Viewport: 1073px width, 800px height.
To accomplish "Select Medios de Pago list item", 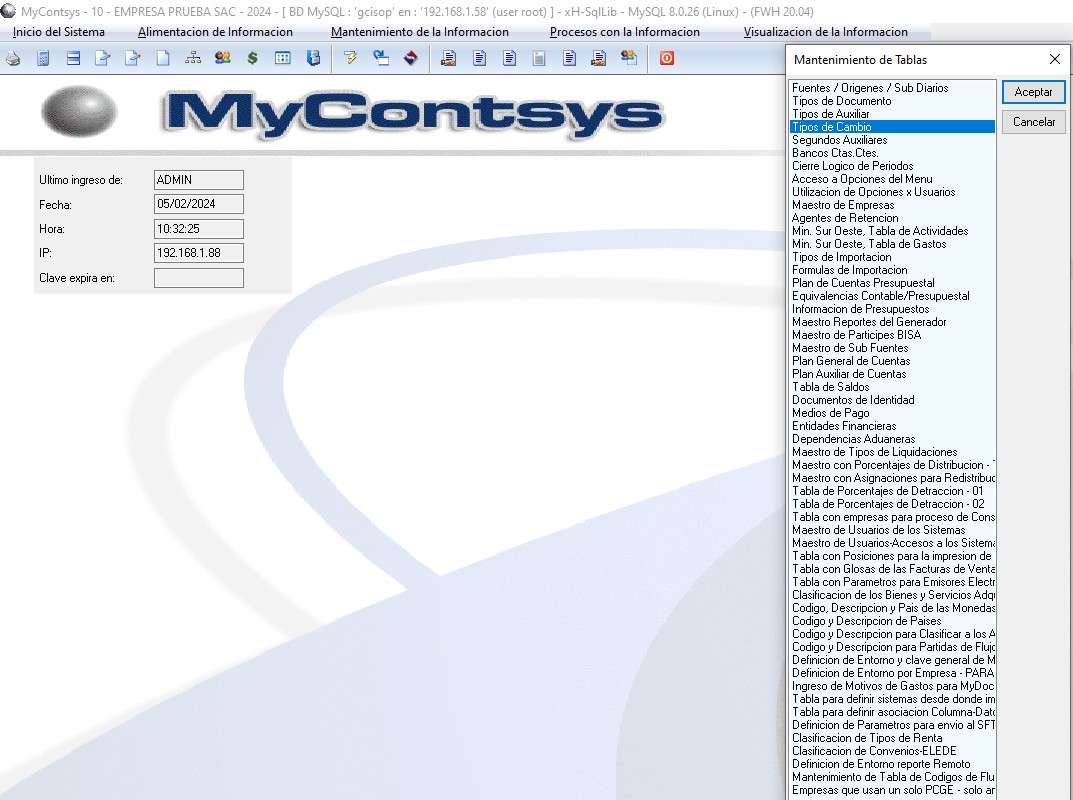I will (830, 413).
